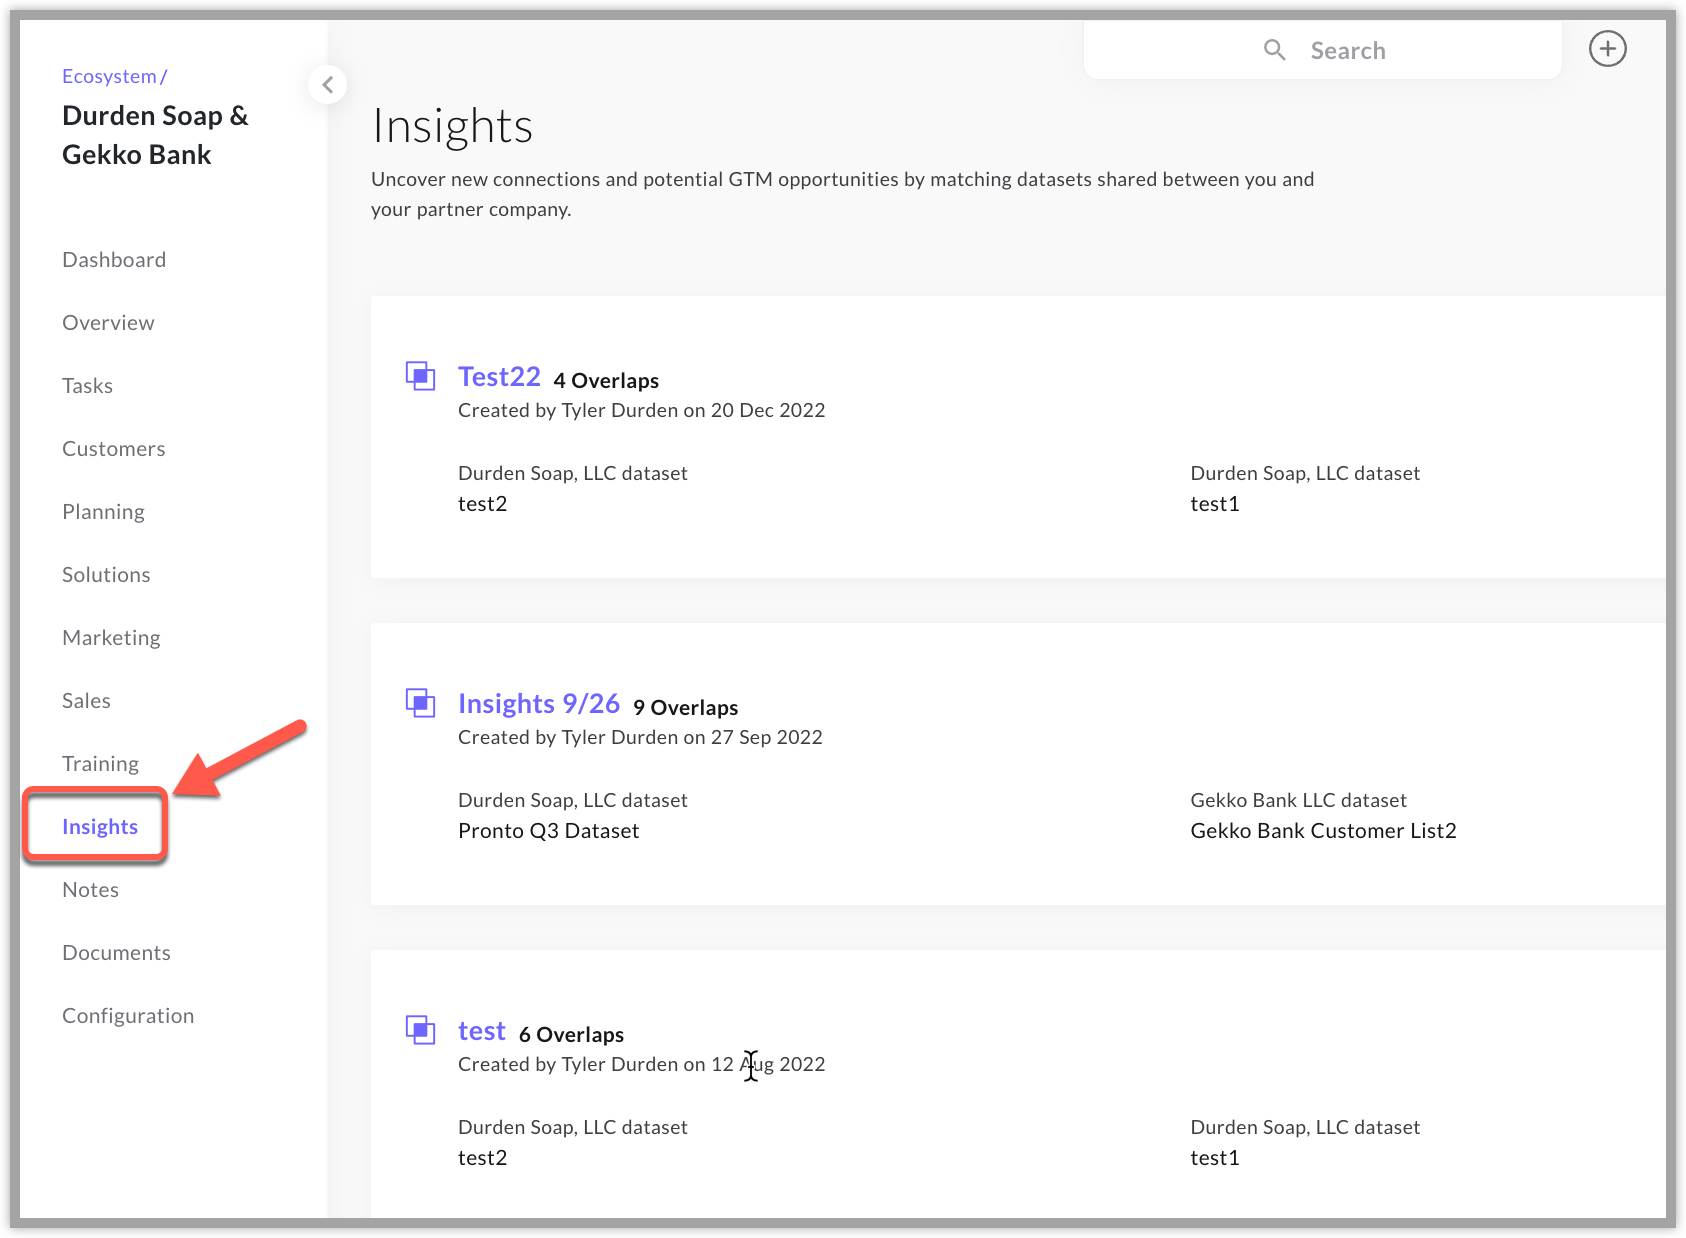Switch to the Sales section

[86, 700]
